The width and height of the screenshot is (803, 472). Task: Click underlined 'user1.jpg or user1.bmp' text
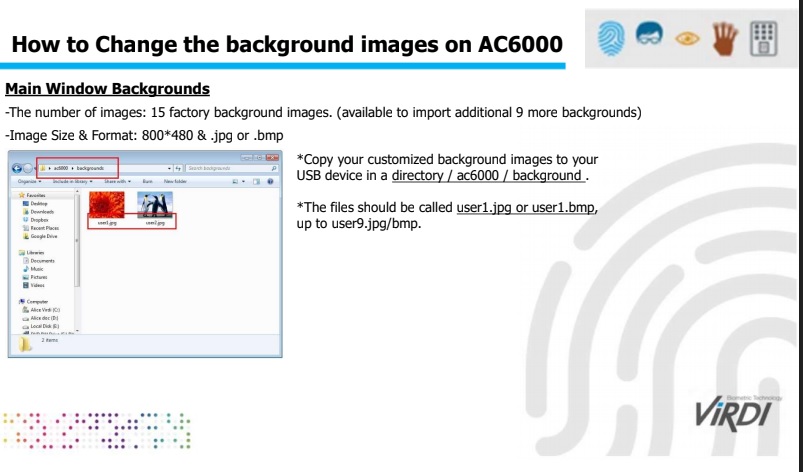[x=525, y=207]
